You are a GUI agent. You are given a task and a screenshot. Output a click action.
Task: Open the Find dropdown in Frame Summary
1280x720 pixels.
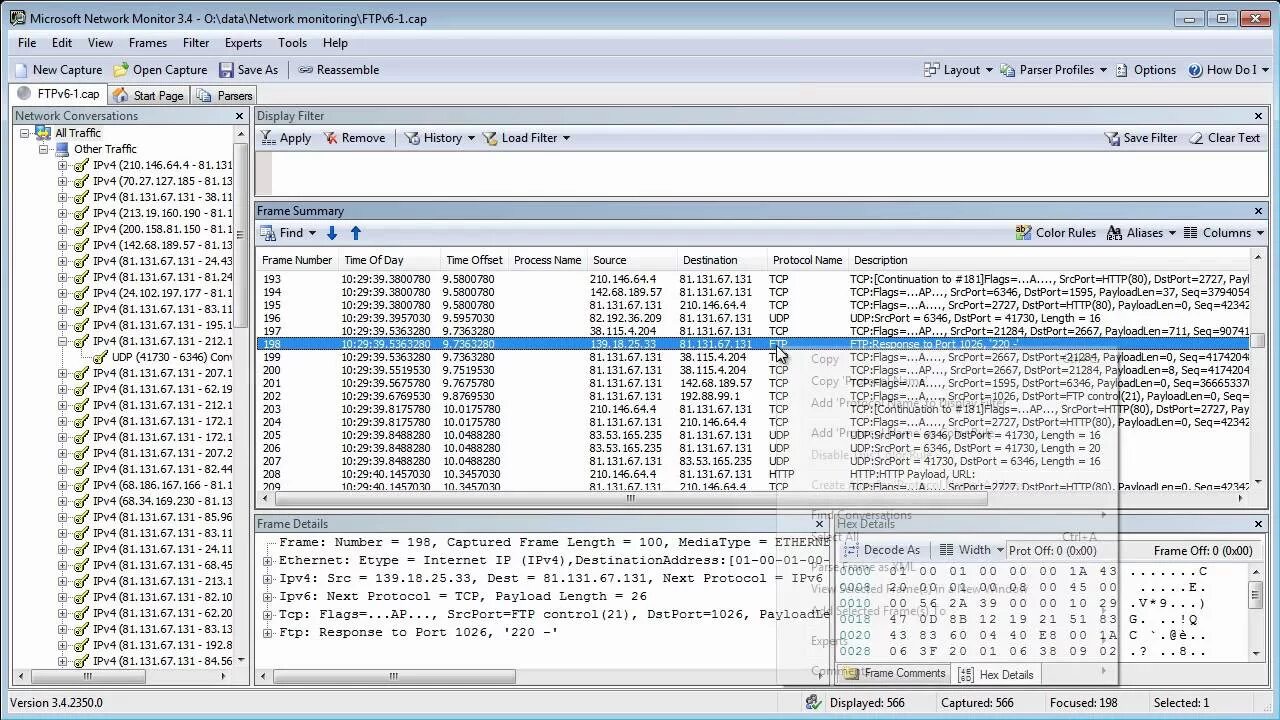[288, 233]
